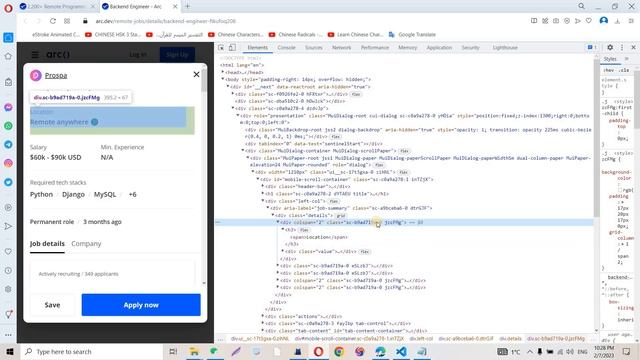Open the Speed Dial grid icon
Image resolution: width=640 pixels, height=360 pixels.
point(67,21)
